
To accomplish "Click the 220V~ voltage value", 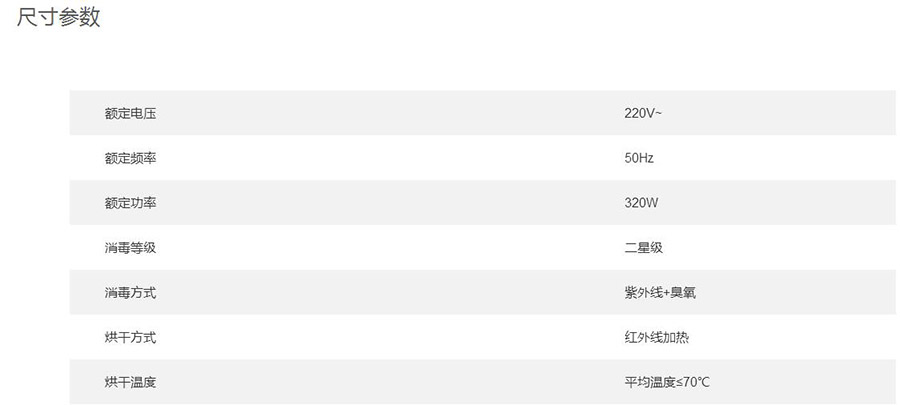I will pos(643,113).
